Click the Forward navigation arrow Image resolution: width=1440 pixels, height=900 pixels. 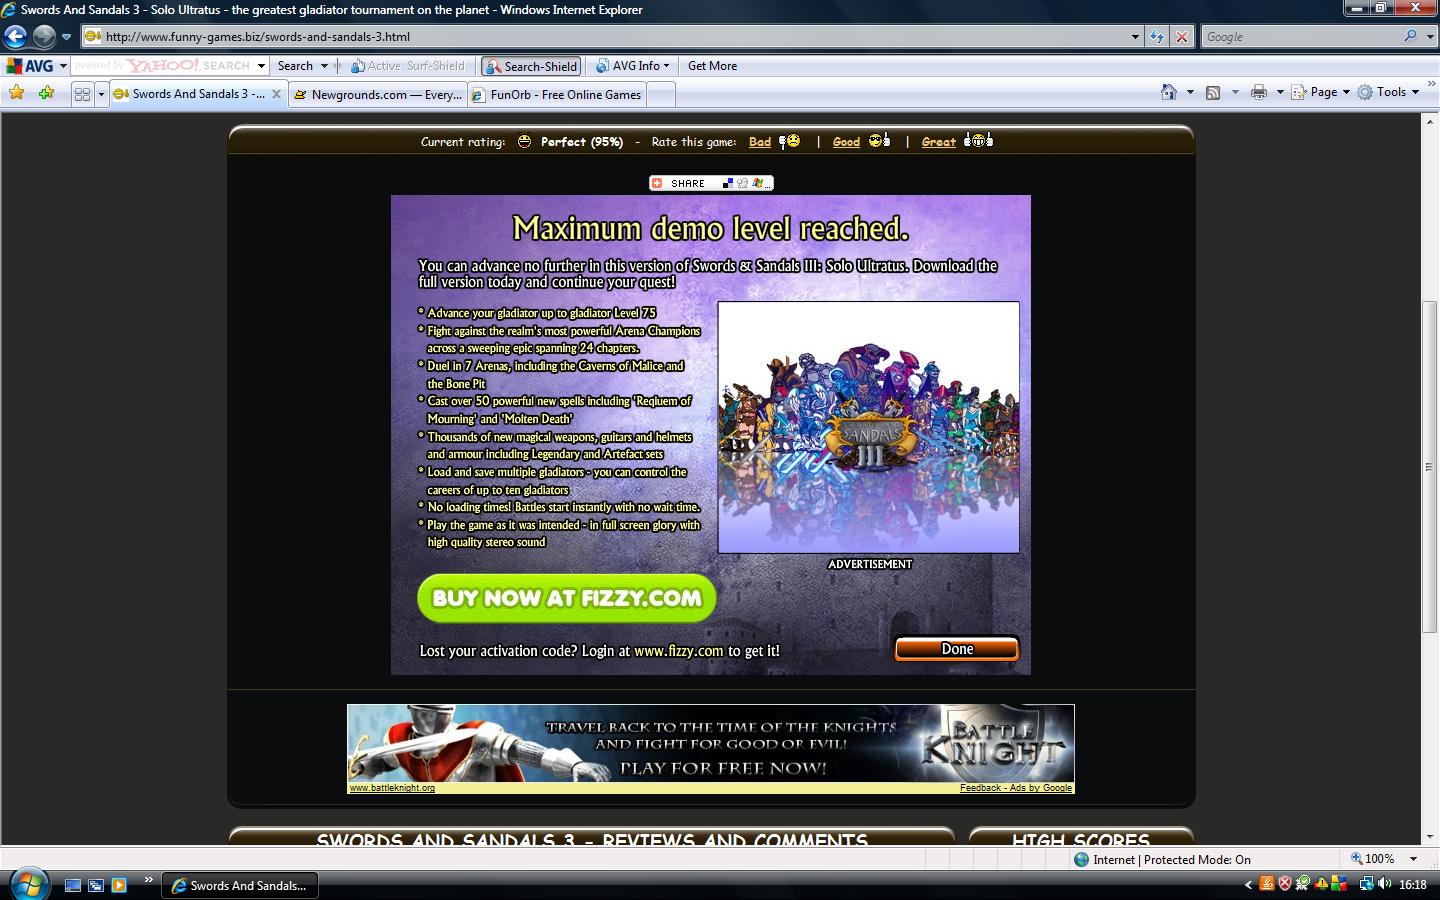pyautogui.click(x=44, y=37)
